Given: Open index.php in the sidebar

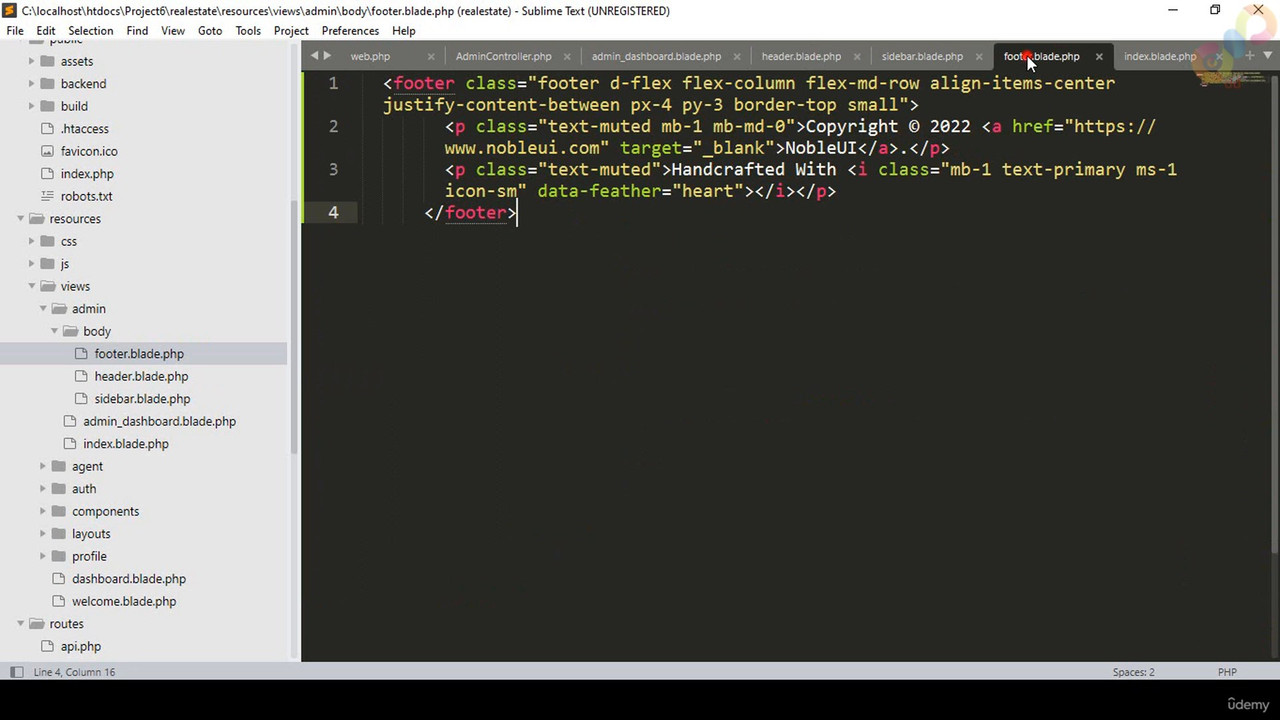Looking at the screenshot, I should point(87,174).
